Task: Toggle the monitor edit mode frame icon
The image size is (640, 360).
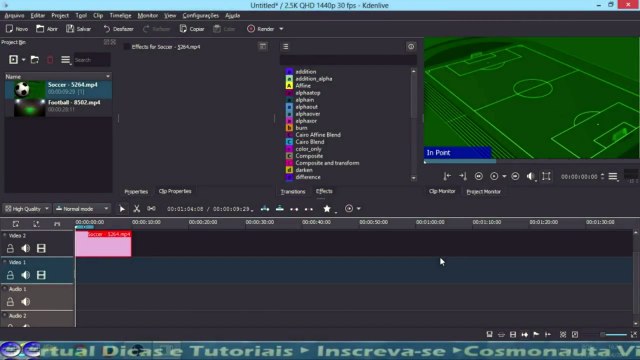Action: (x=546, y=176)
